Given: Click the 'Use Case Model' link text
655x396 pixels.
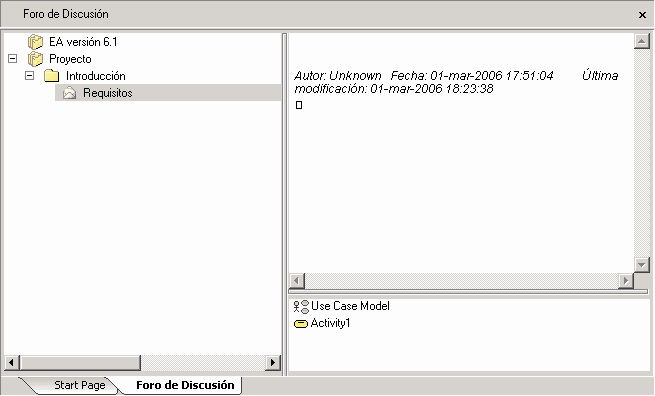Looking at the screenshot, I should (350, 306).
